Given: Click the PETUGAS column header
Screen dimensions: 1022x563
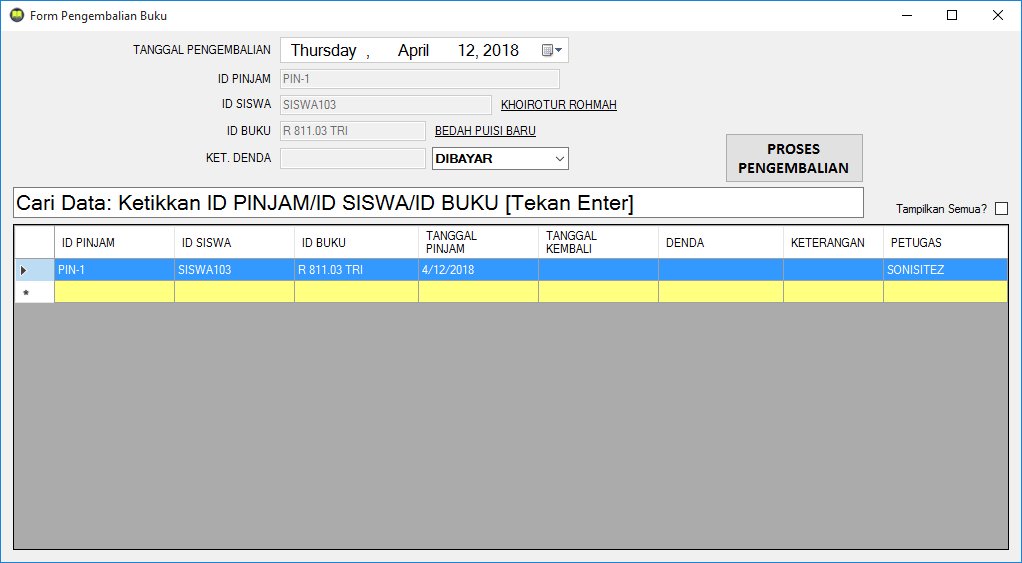Looking at the screenshot, I should (x=944, y=242).
